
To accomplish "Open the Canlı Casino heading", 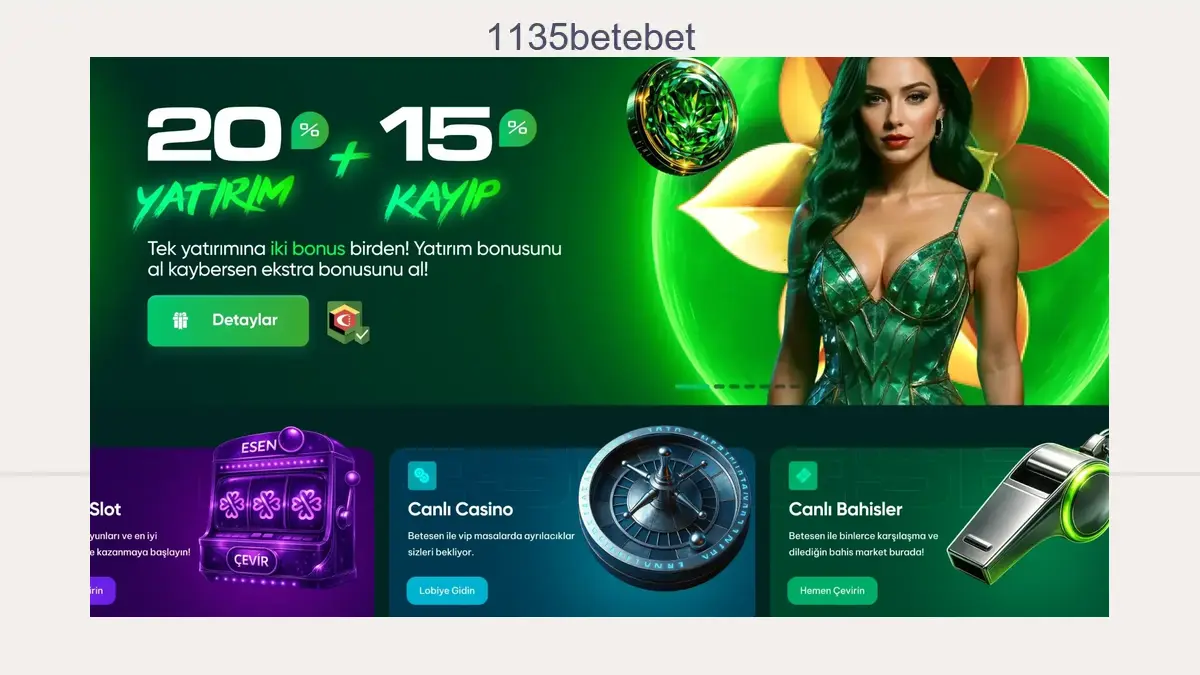I will [460, 509].
